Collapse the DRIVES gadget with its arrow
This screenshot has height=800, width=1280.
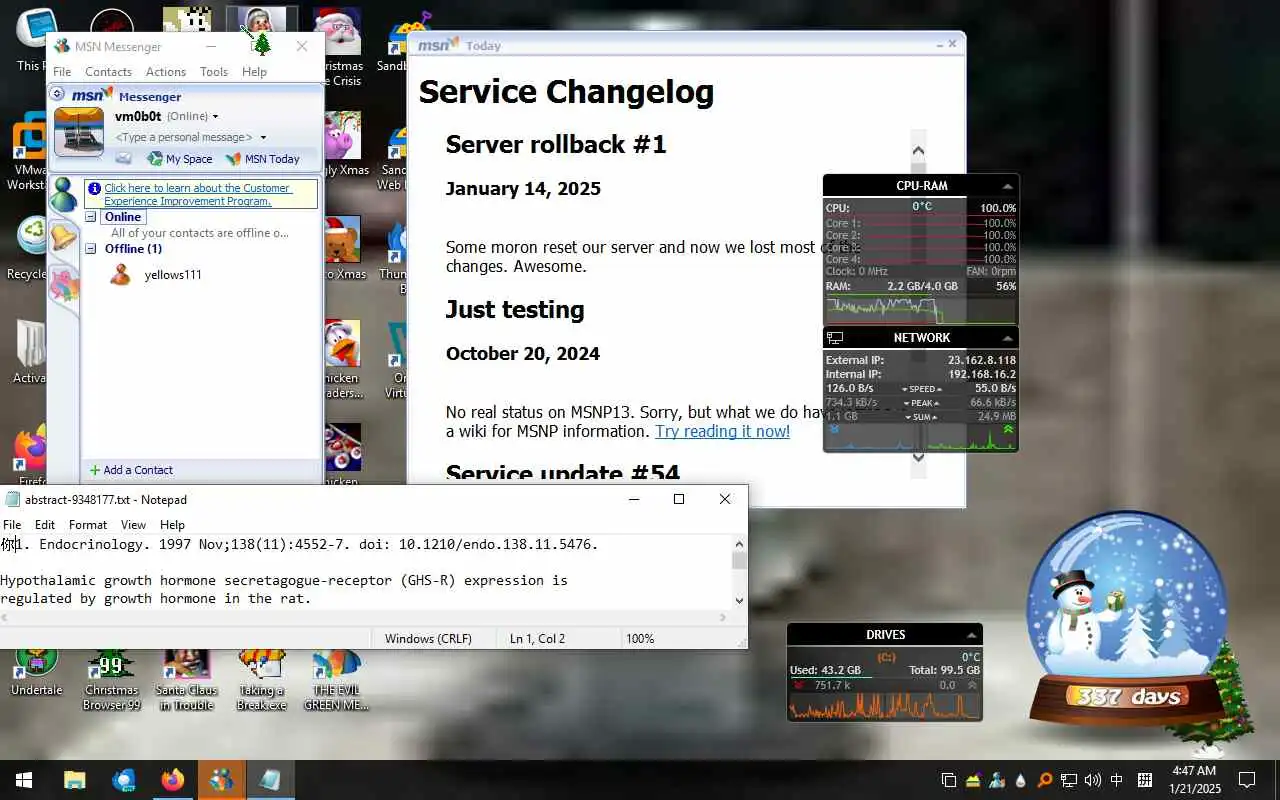click(x=971, y=635)
